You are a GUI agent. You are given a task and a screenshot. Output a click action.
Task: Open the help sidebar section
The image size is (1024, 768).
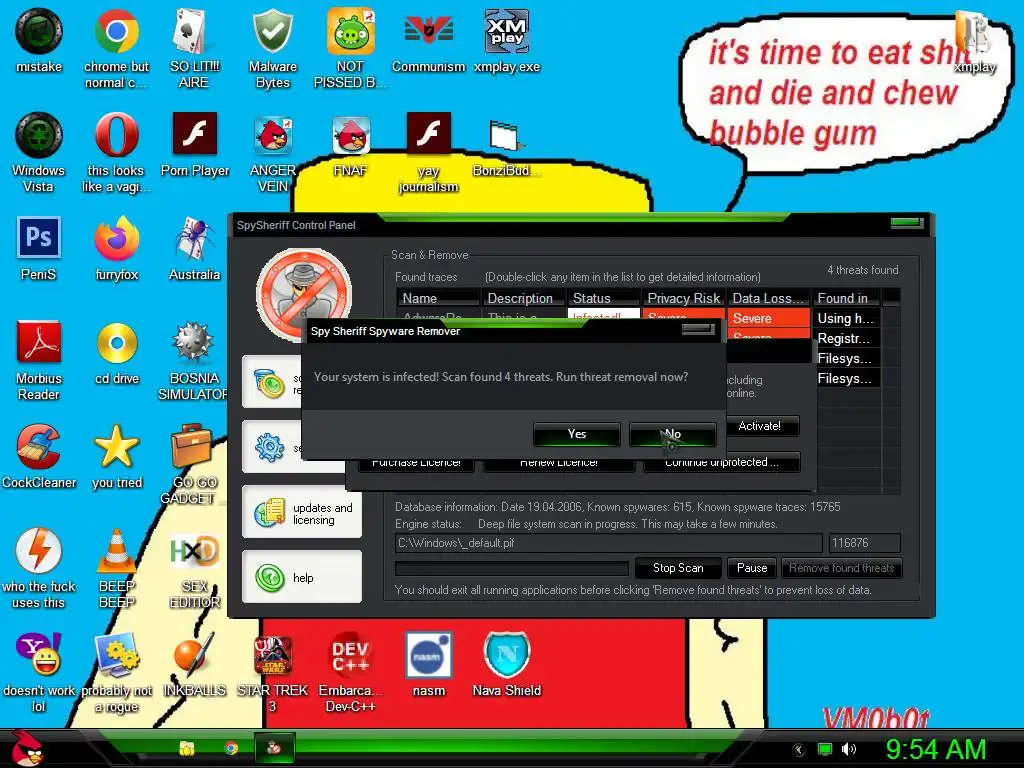pos(302,577)
